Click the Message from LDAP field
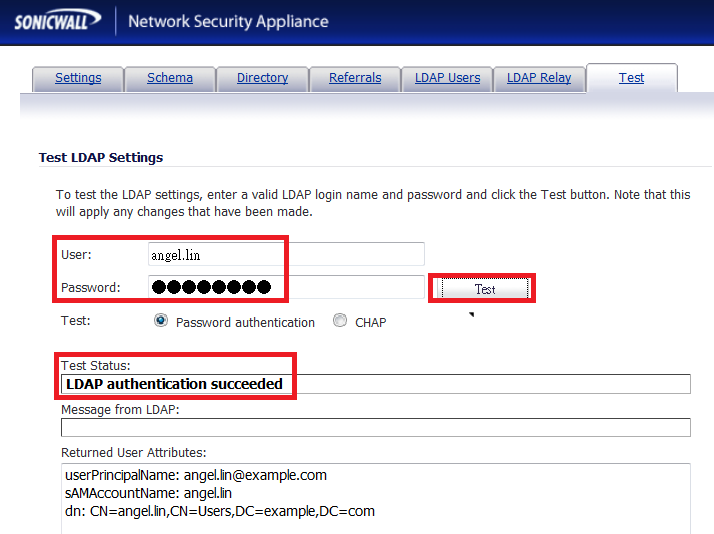Screen dimensions: 714x534 (375, 428)
